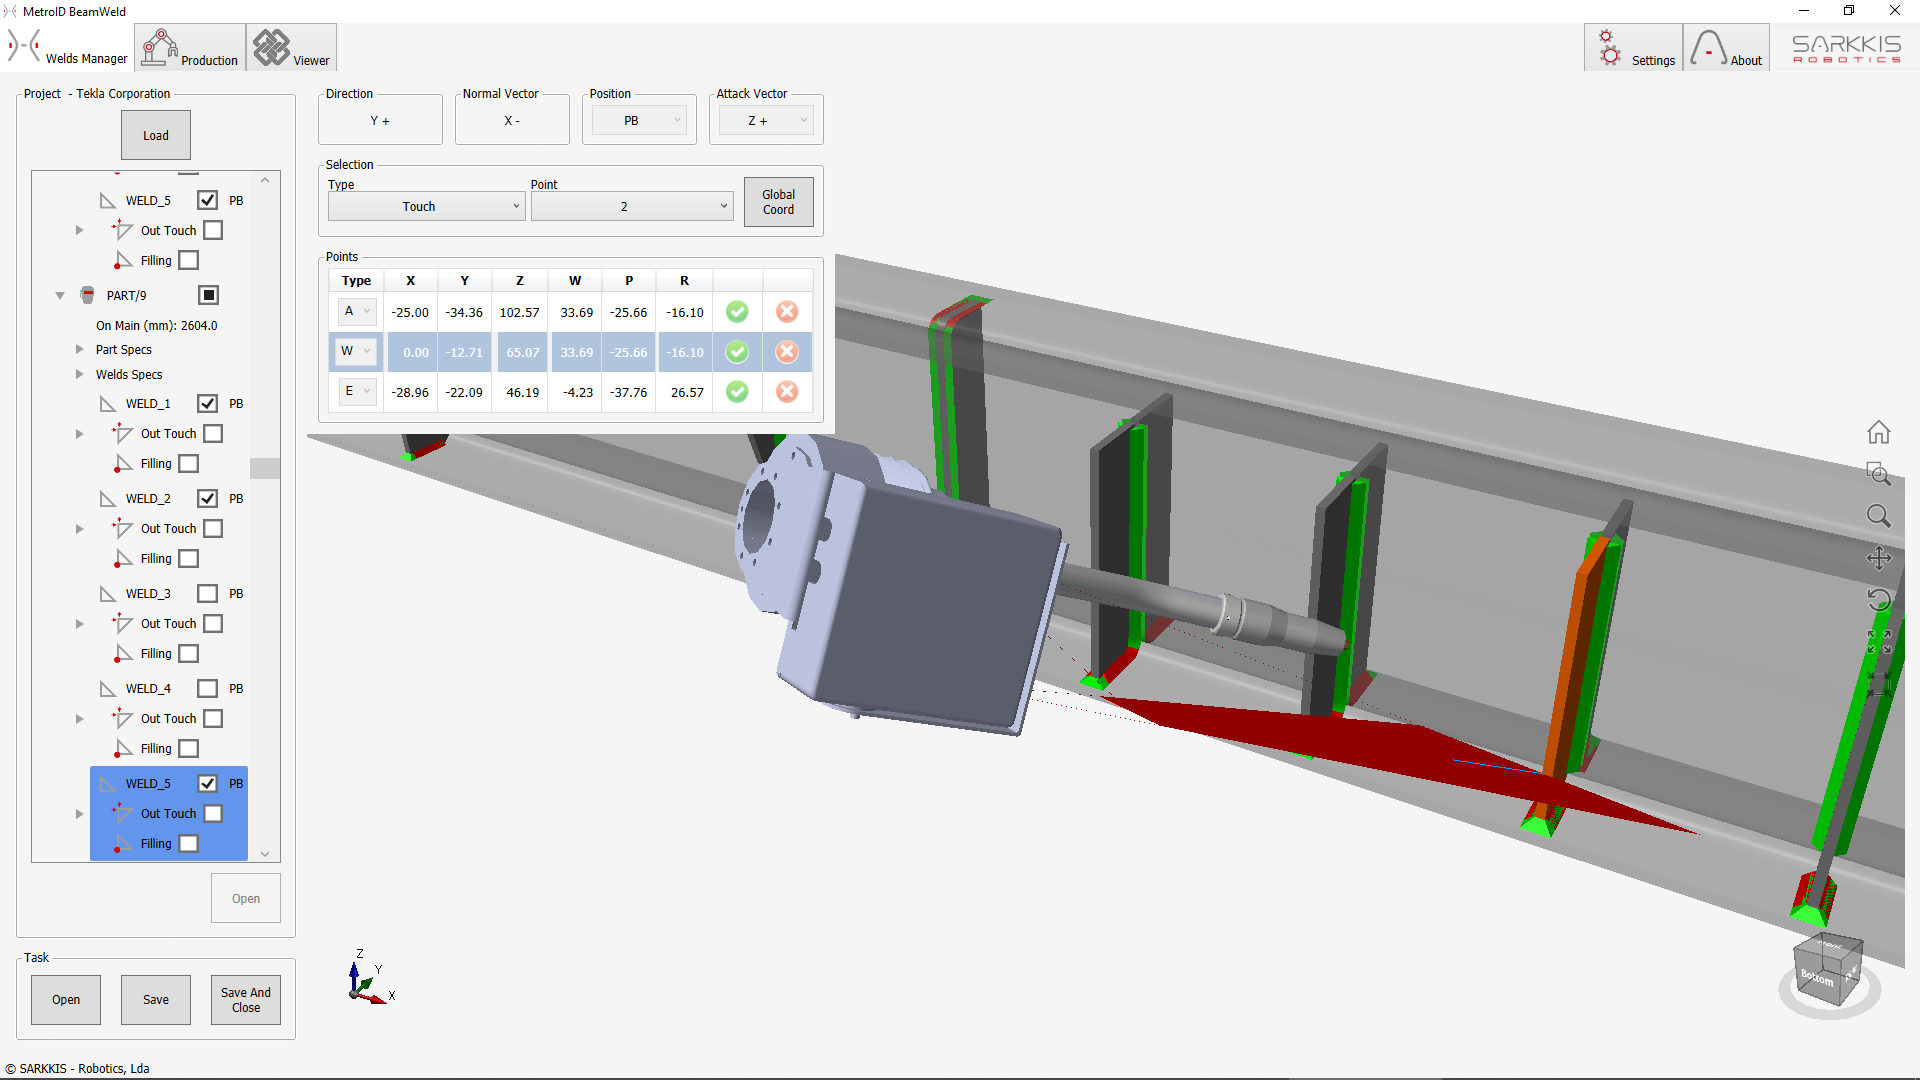1920x1080 pixels.
Task: Enable Filling checkbox under WELD_2
Action: click(x=189, y=558)
